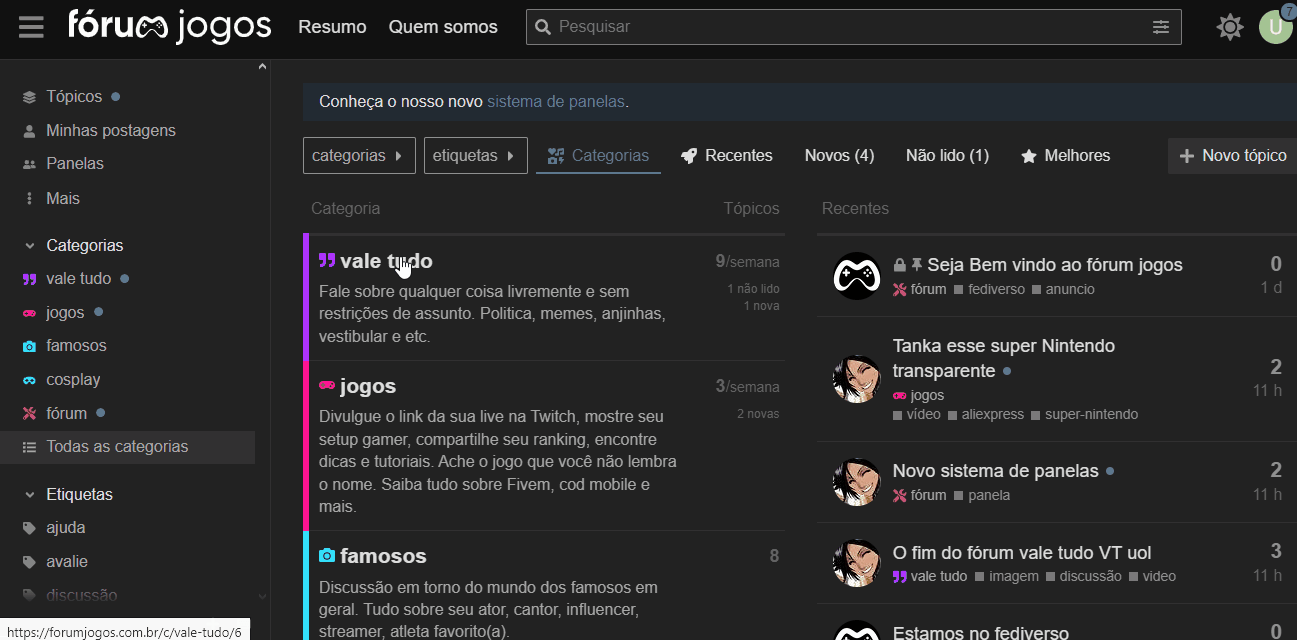The height and width of the screenshot is (640, 1297).
Task: Open Panelas in the sidebar
Action: [74, 164]
